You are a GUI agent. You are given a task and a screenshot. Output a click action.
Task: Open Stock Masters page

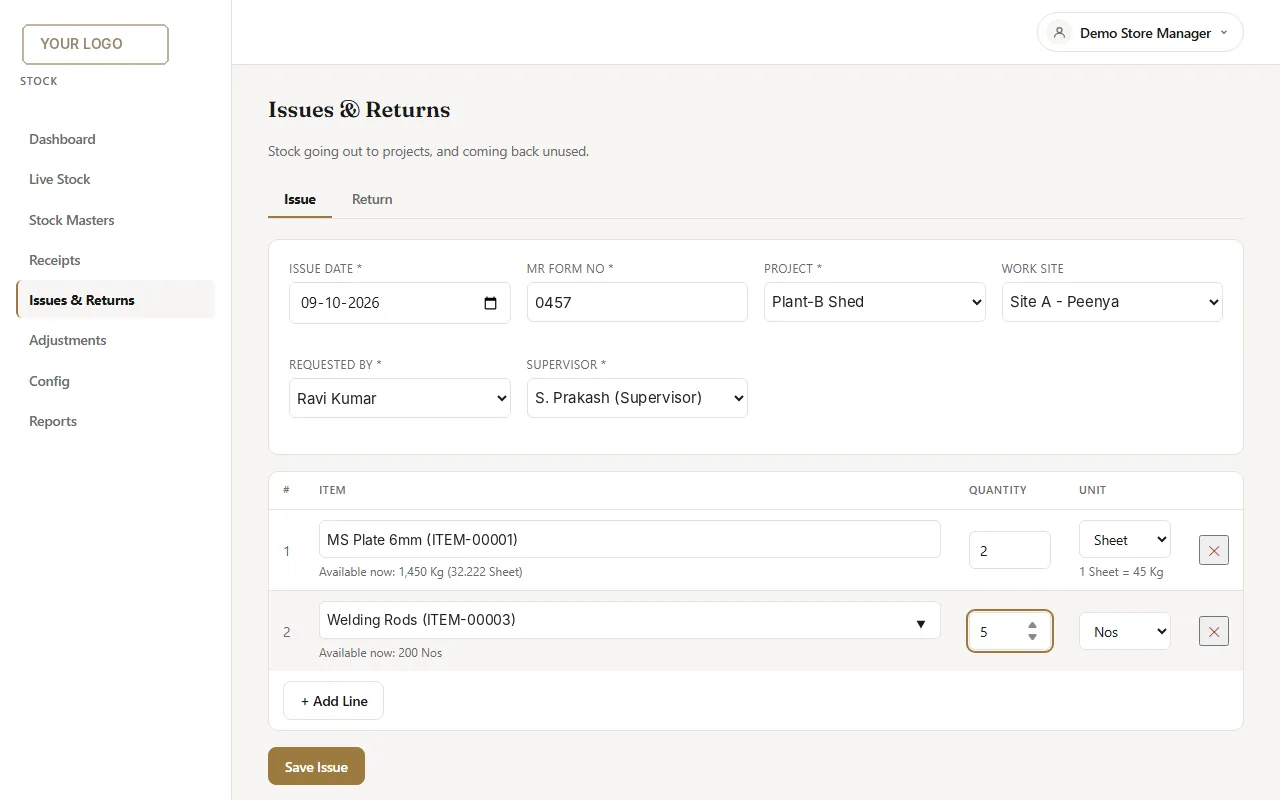click(x=115, y=220)
